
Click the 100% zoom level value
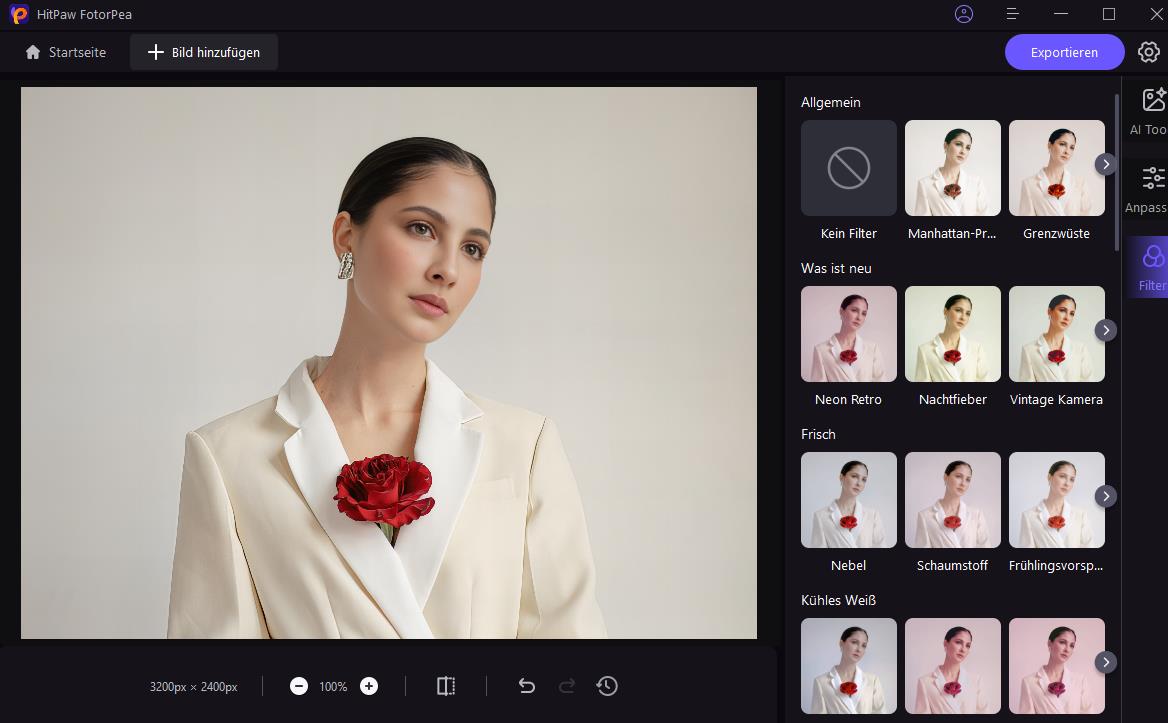[333, 687]
